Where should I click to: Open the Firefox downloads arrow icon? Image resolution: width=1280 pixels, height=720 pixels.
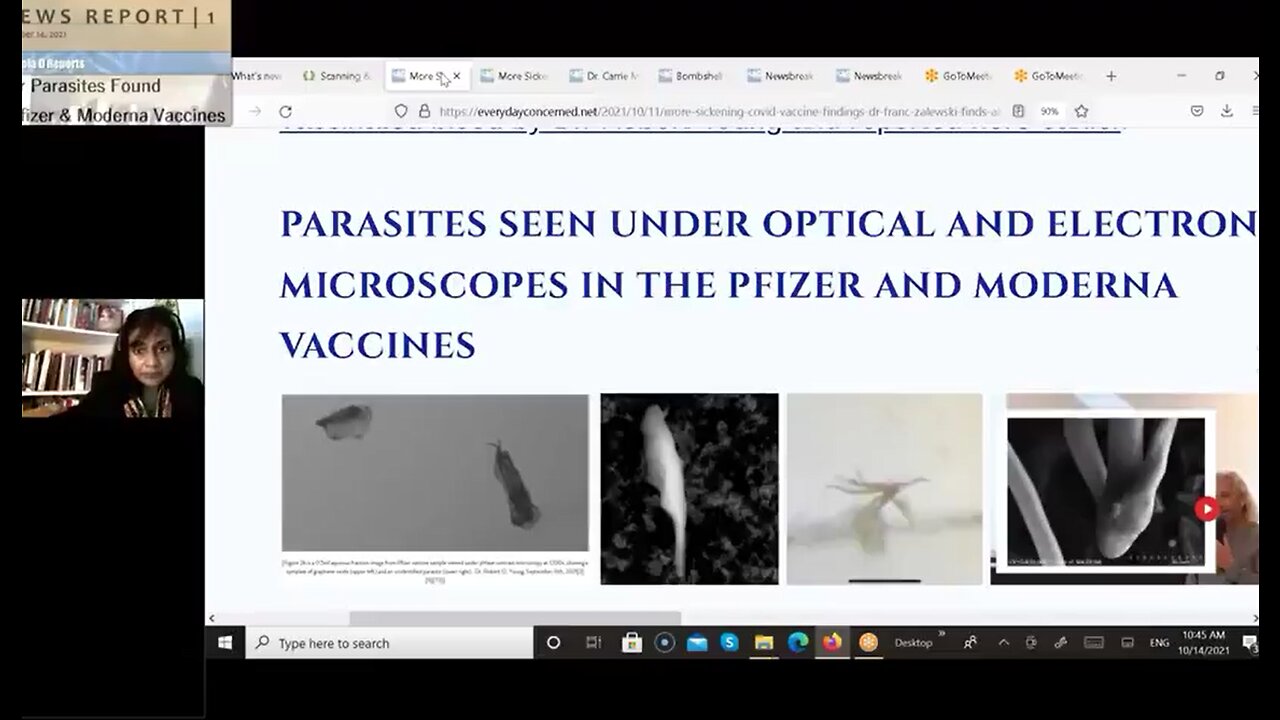click(x=1227, y=111)
